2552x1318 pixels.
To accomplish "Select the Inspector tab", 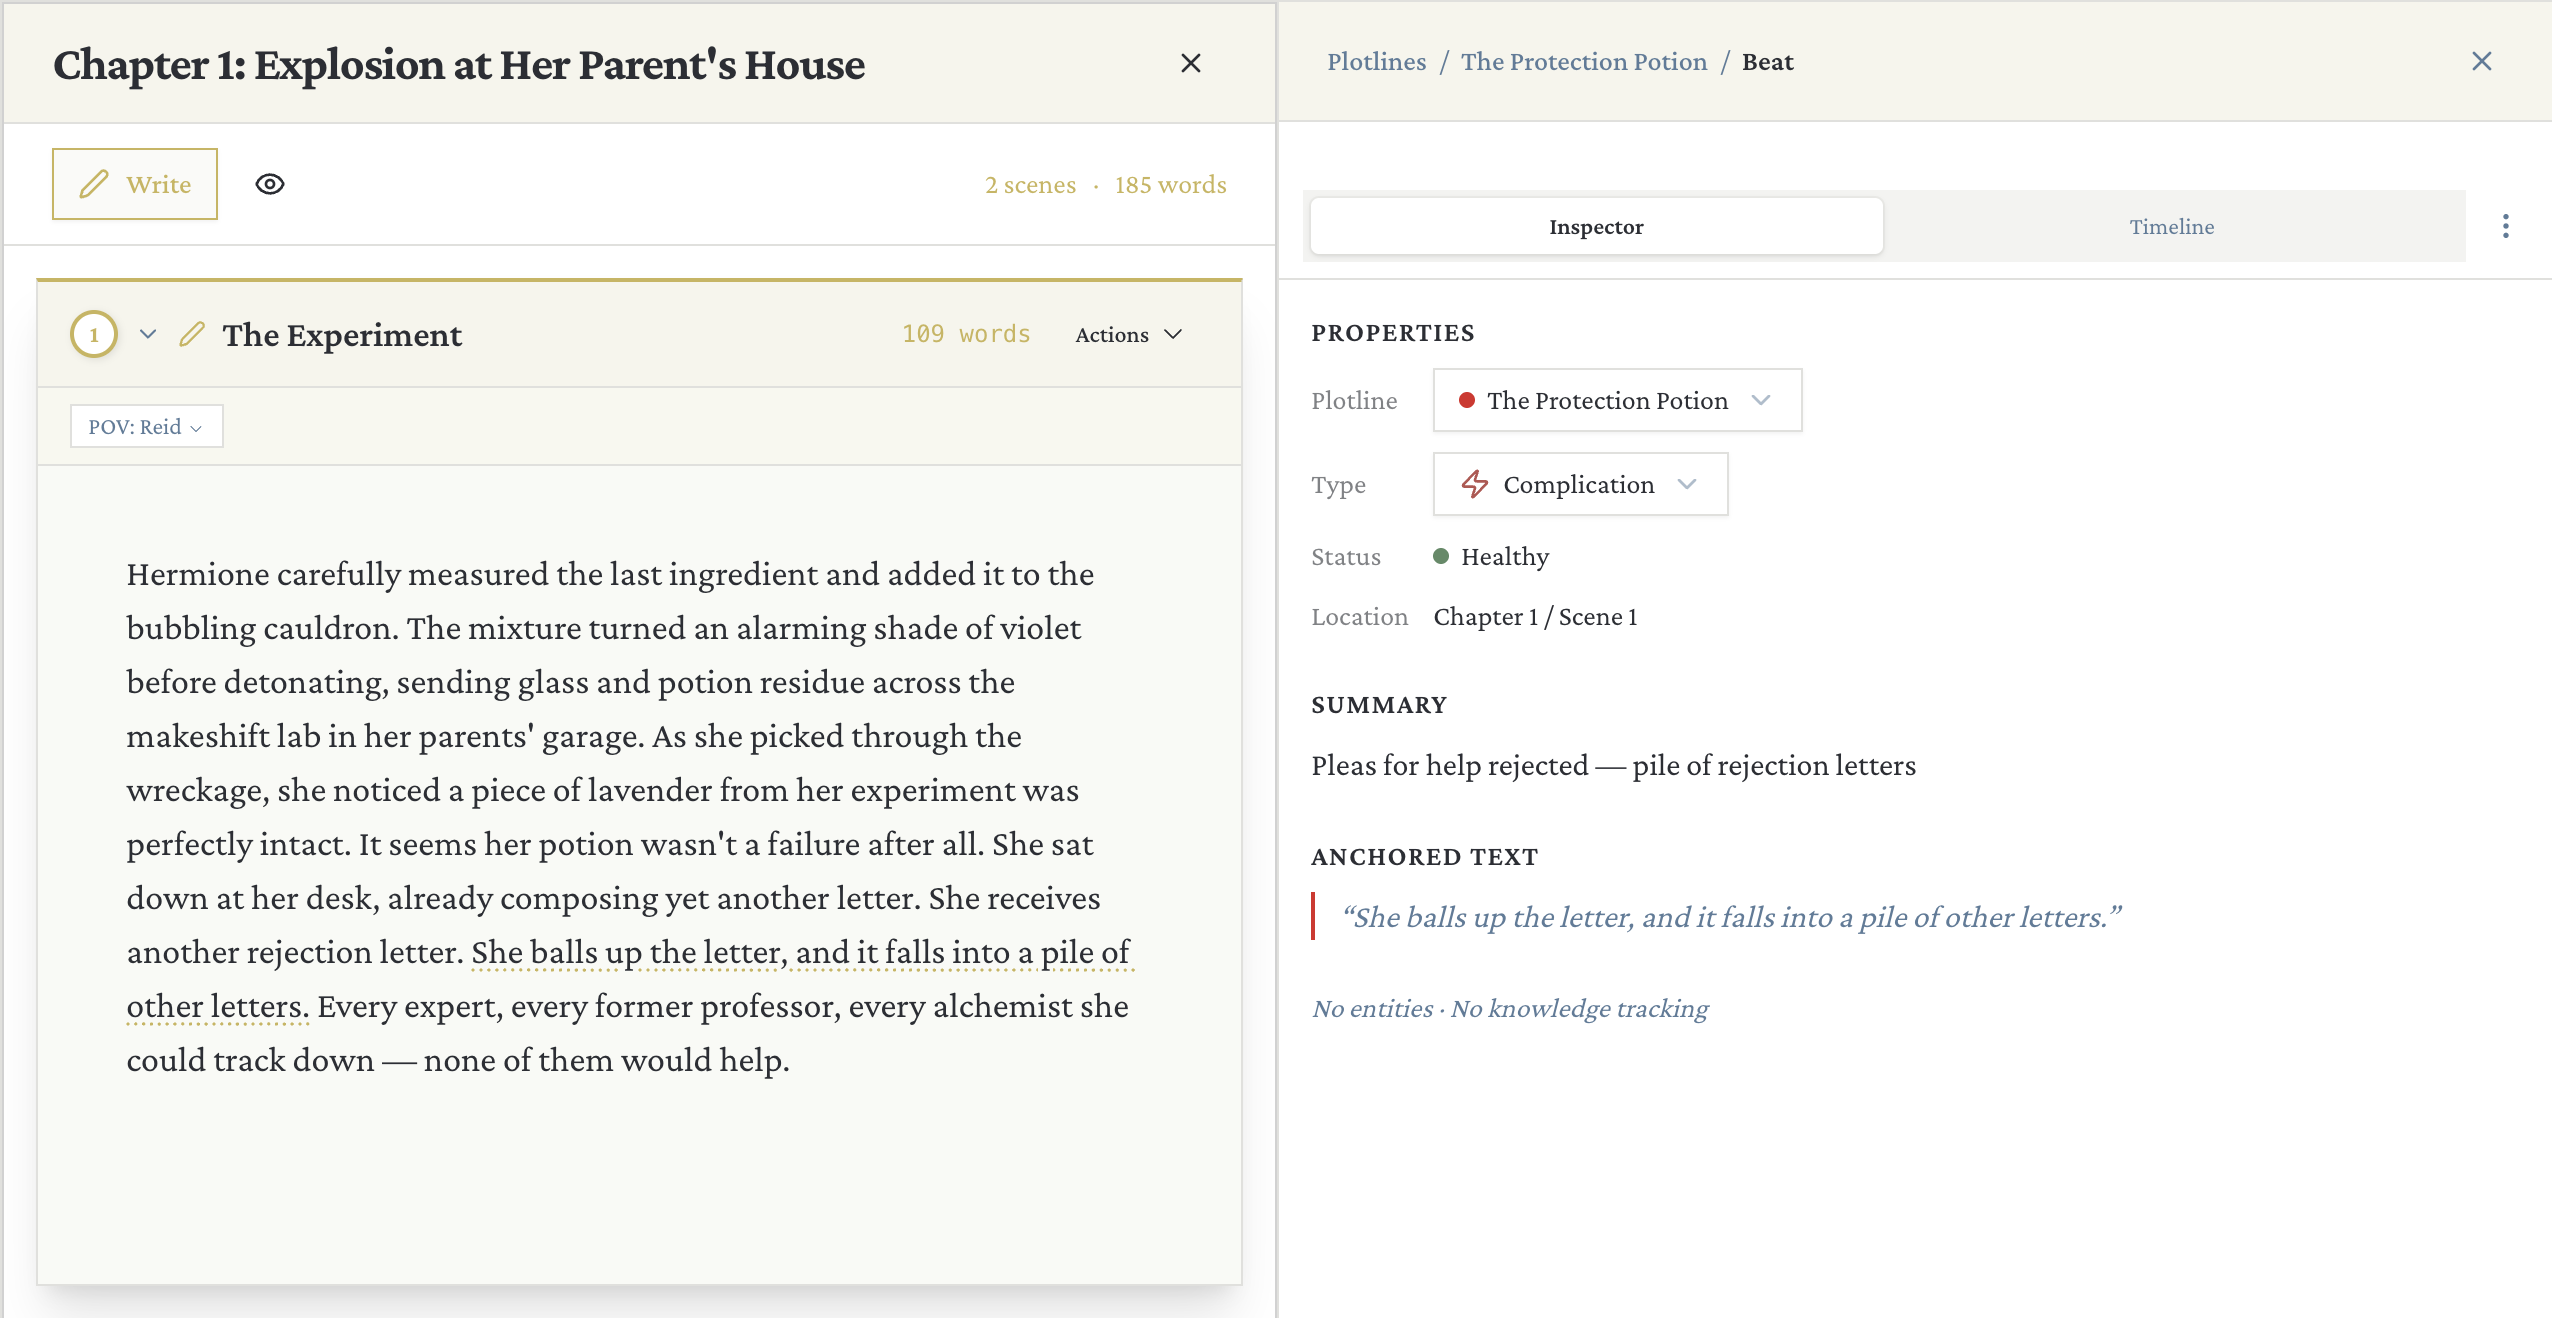I will pyautogui.click(x=1594, y=226).
